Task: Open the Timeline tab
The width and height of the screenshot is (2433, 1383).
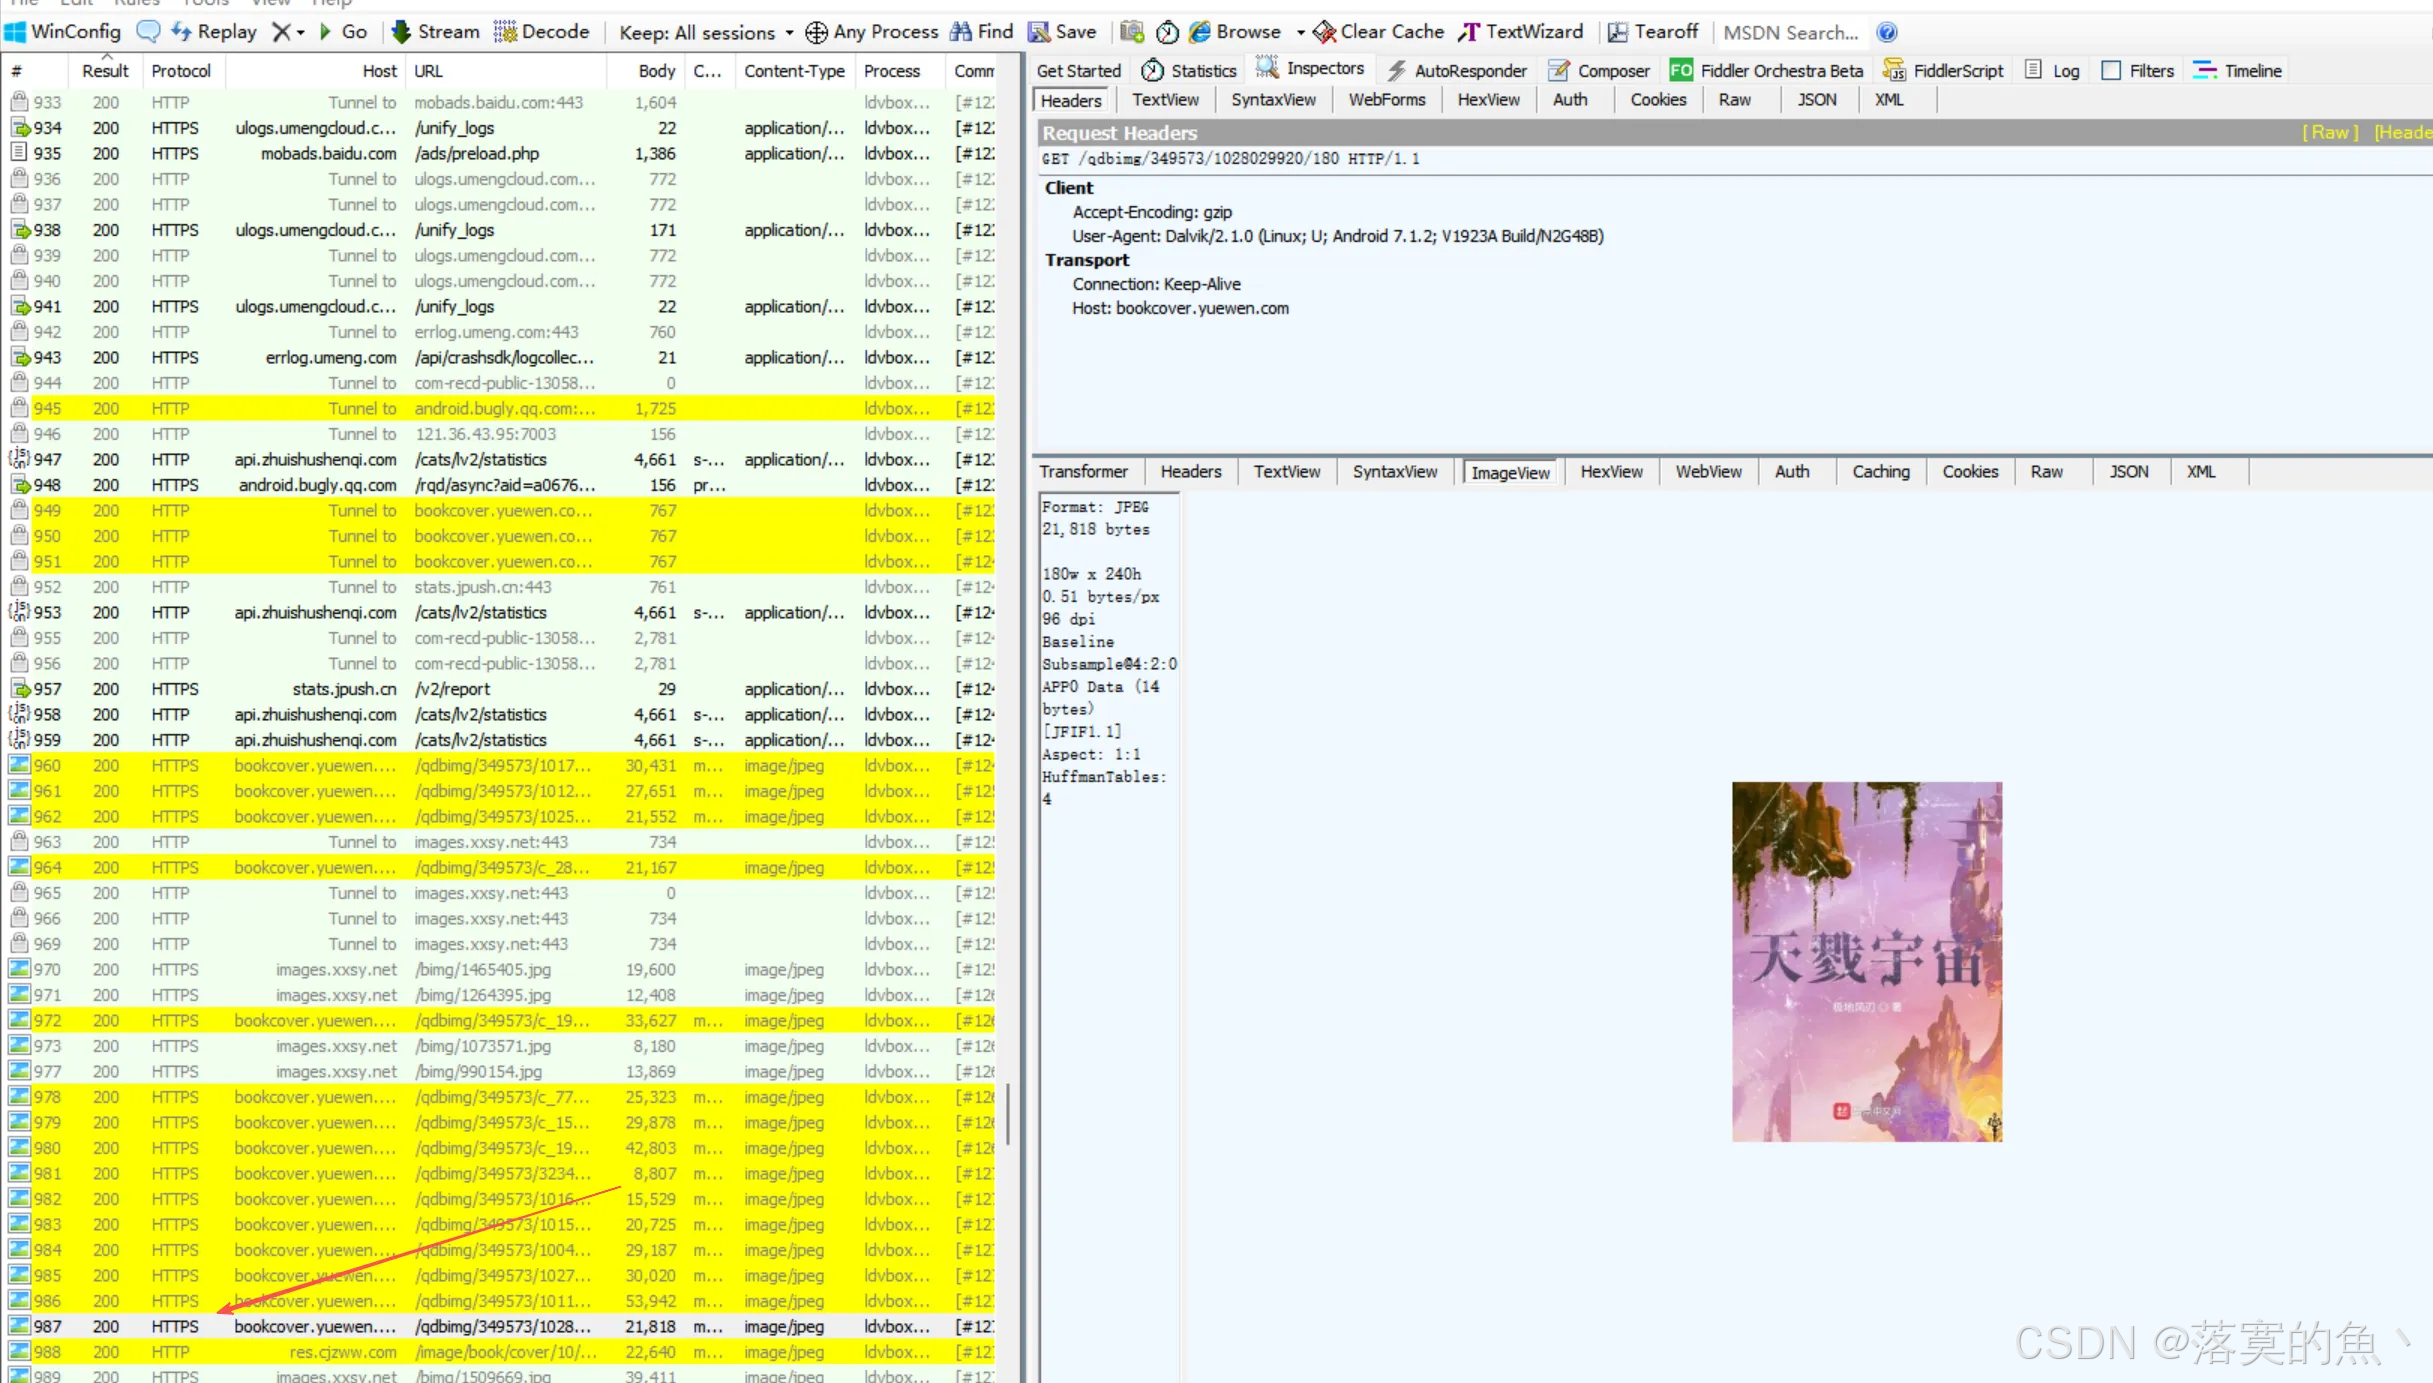Action: pos(2237,71)
